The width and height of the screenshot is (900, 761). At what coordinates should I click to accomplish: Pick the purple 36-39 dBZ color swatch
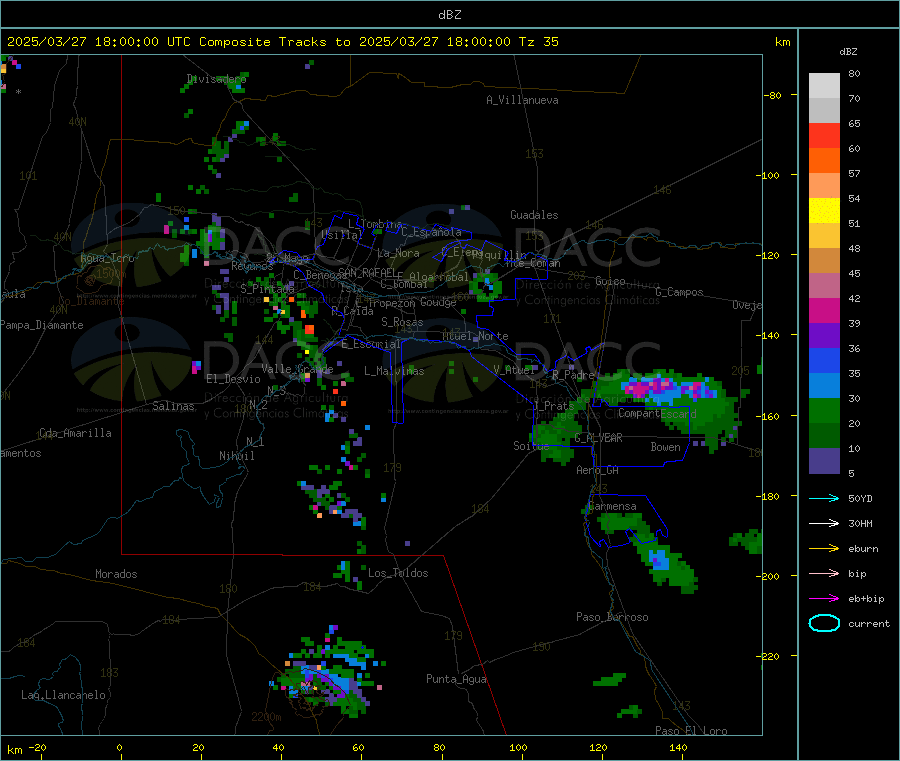click(824, 336)
